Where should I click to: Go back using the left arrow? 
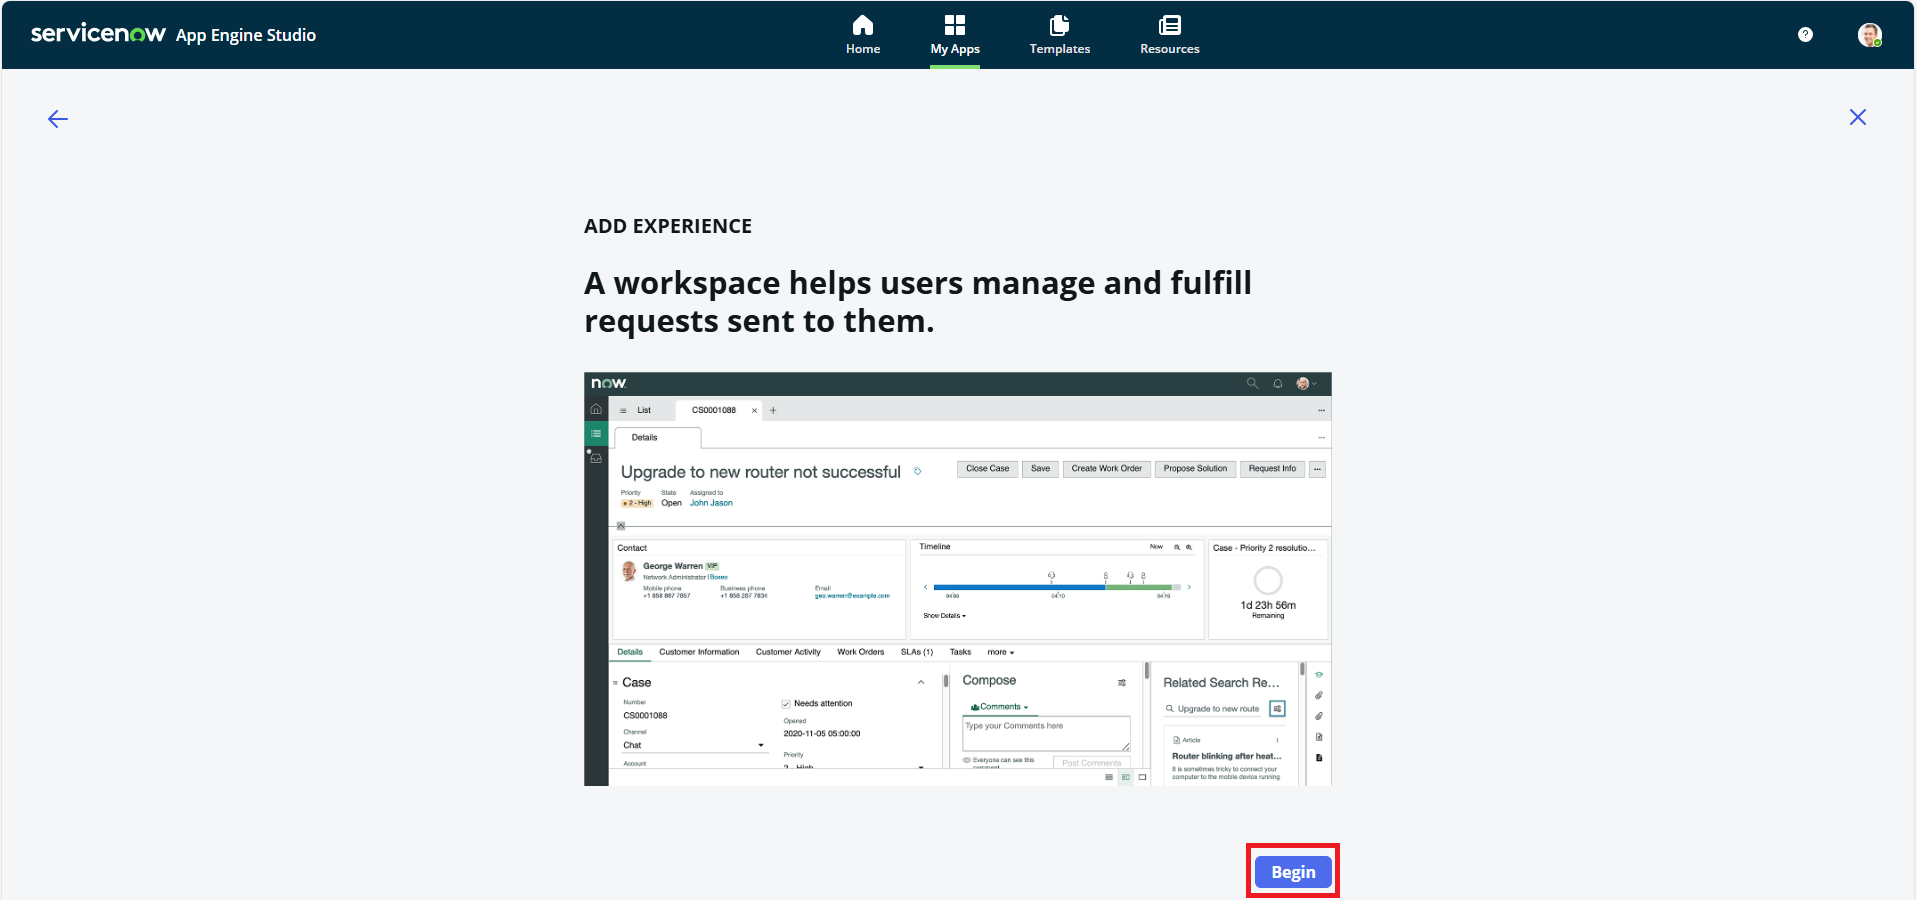(58, 119)
